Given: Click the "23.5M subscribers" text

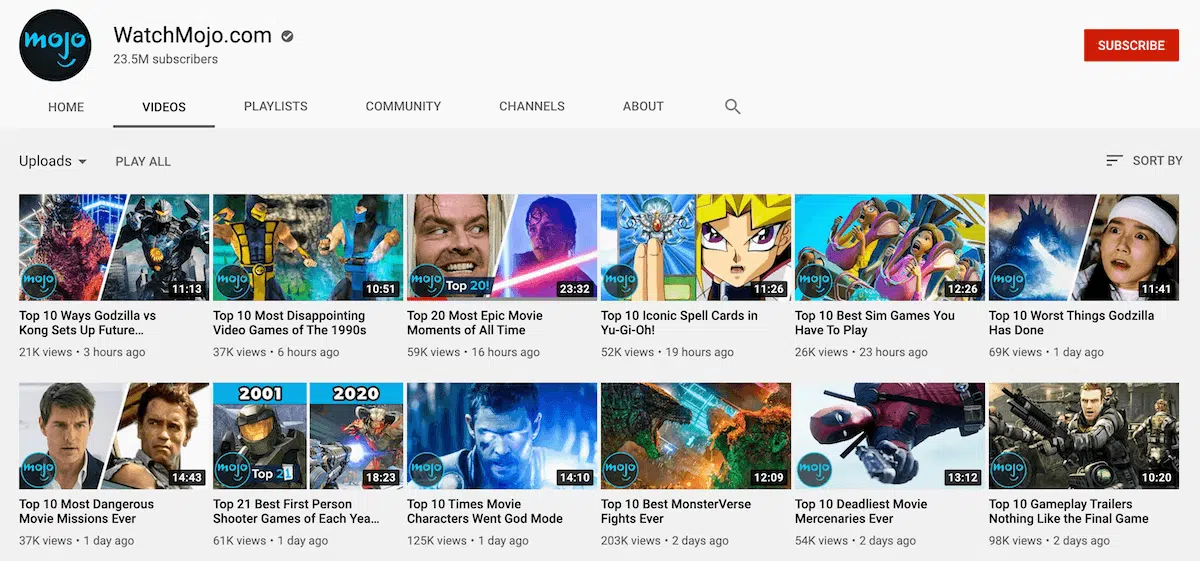Looking at the screenshot, I should click(165, 59).
